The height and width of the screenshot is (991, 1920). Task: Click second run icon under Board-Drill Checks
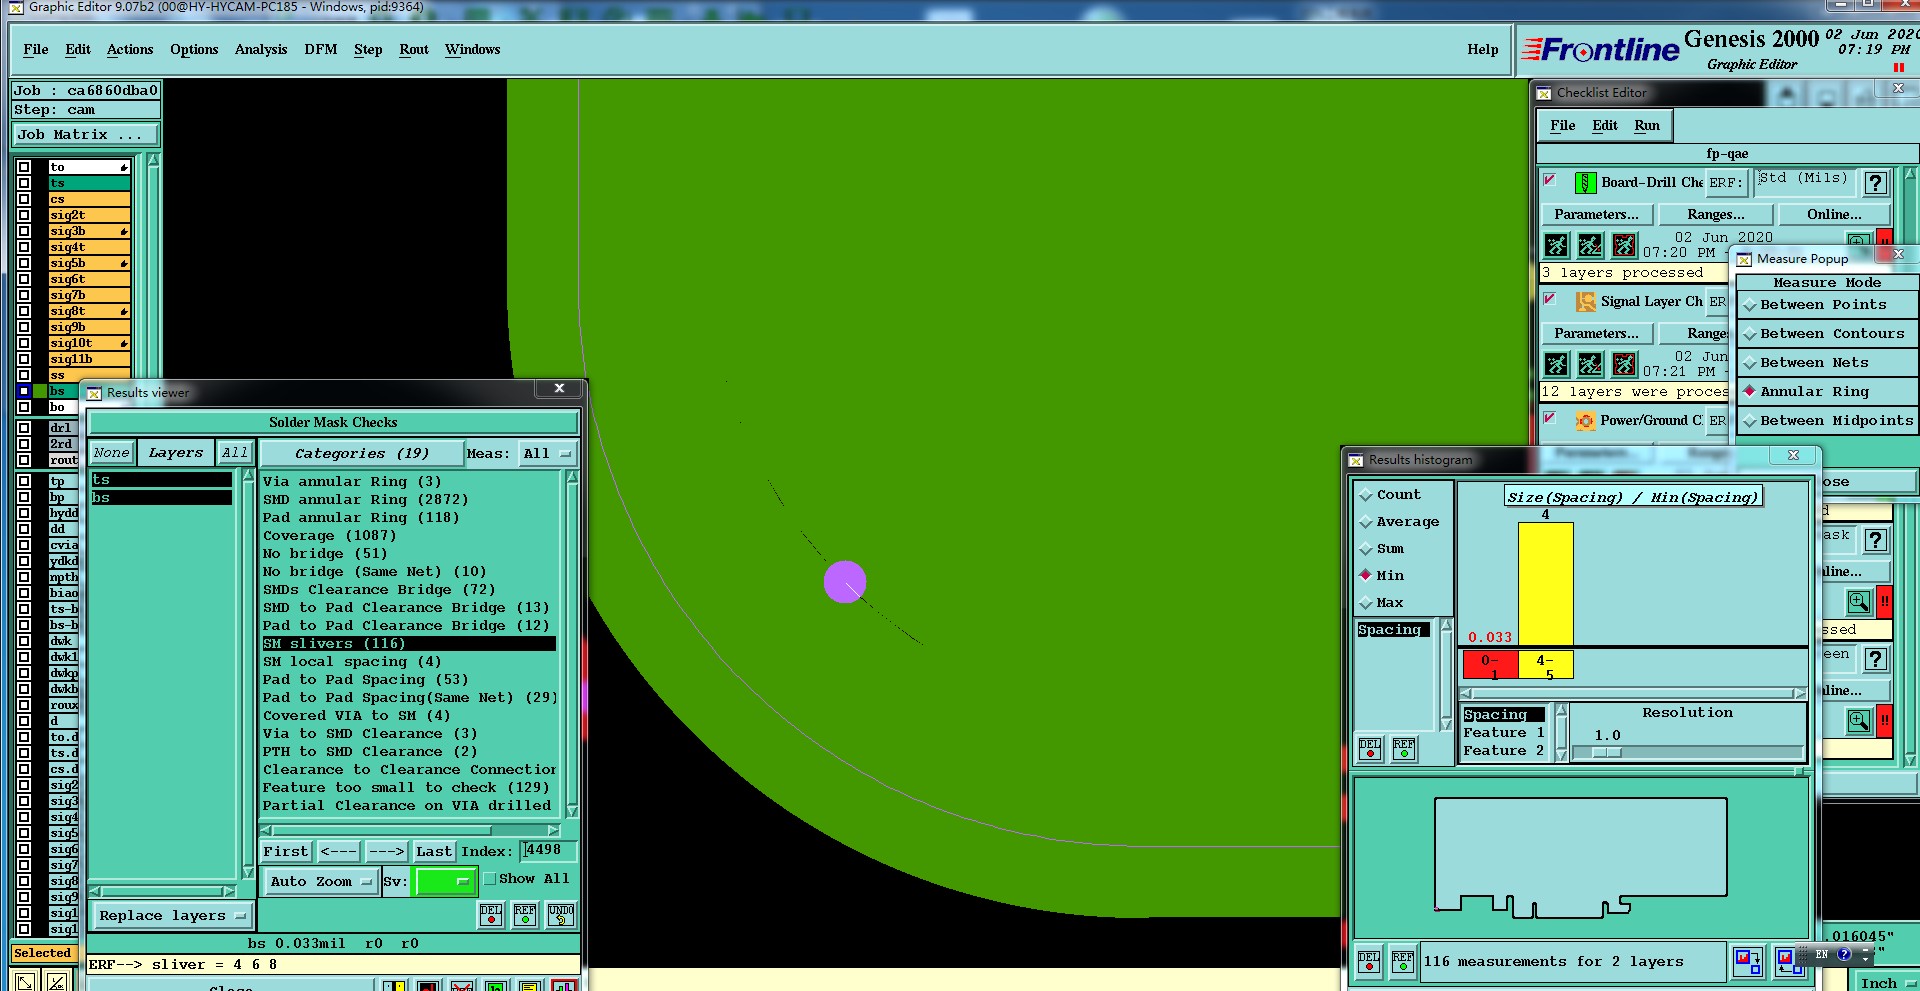coord(1590,245)
